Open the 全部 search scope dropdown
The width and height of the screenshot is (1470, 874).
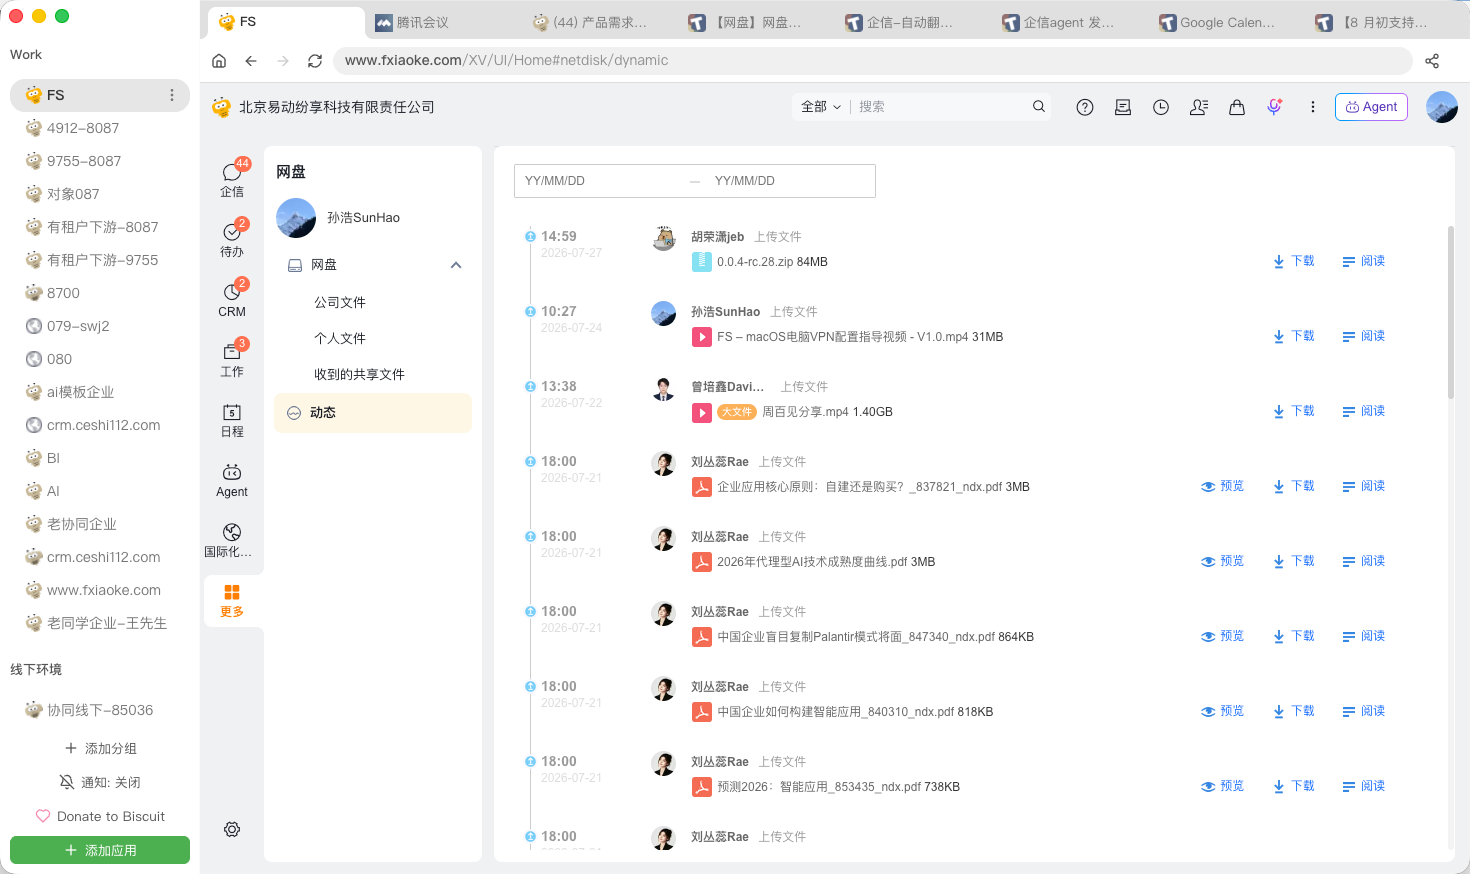821,107
